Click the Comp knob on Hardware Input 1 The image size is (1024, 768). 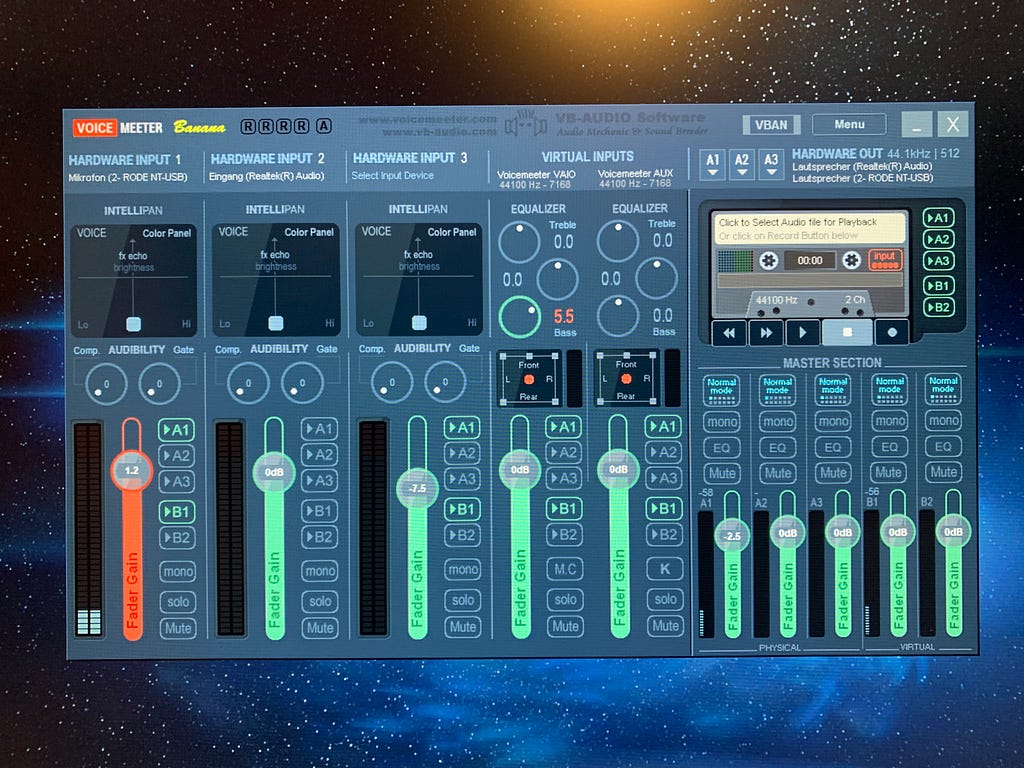tap(106, 384)
